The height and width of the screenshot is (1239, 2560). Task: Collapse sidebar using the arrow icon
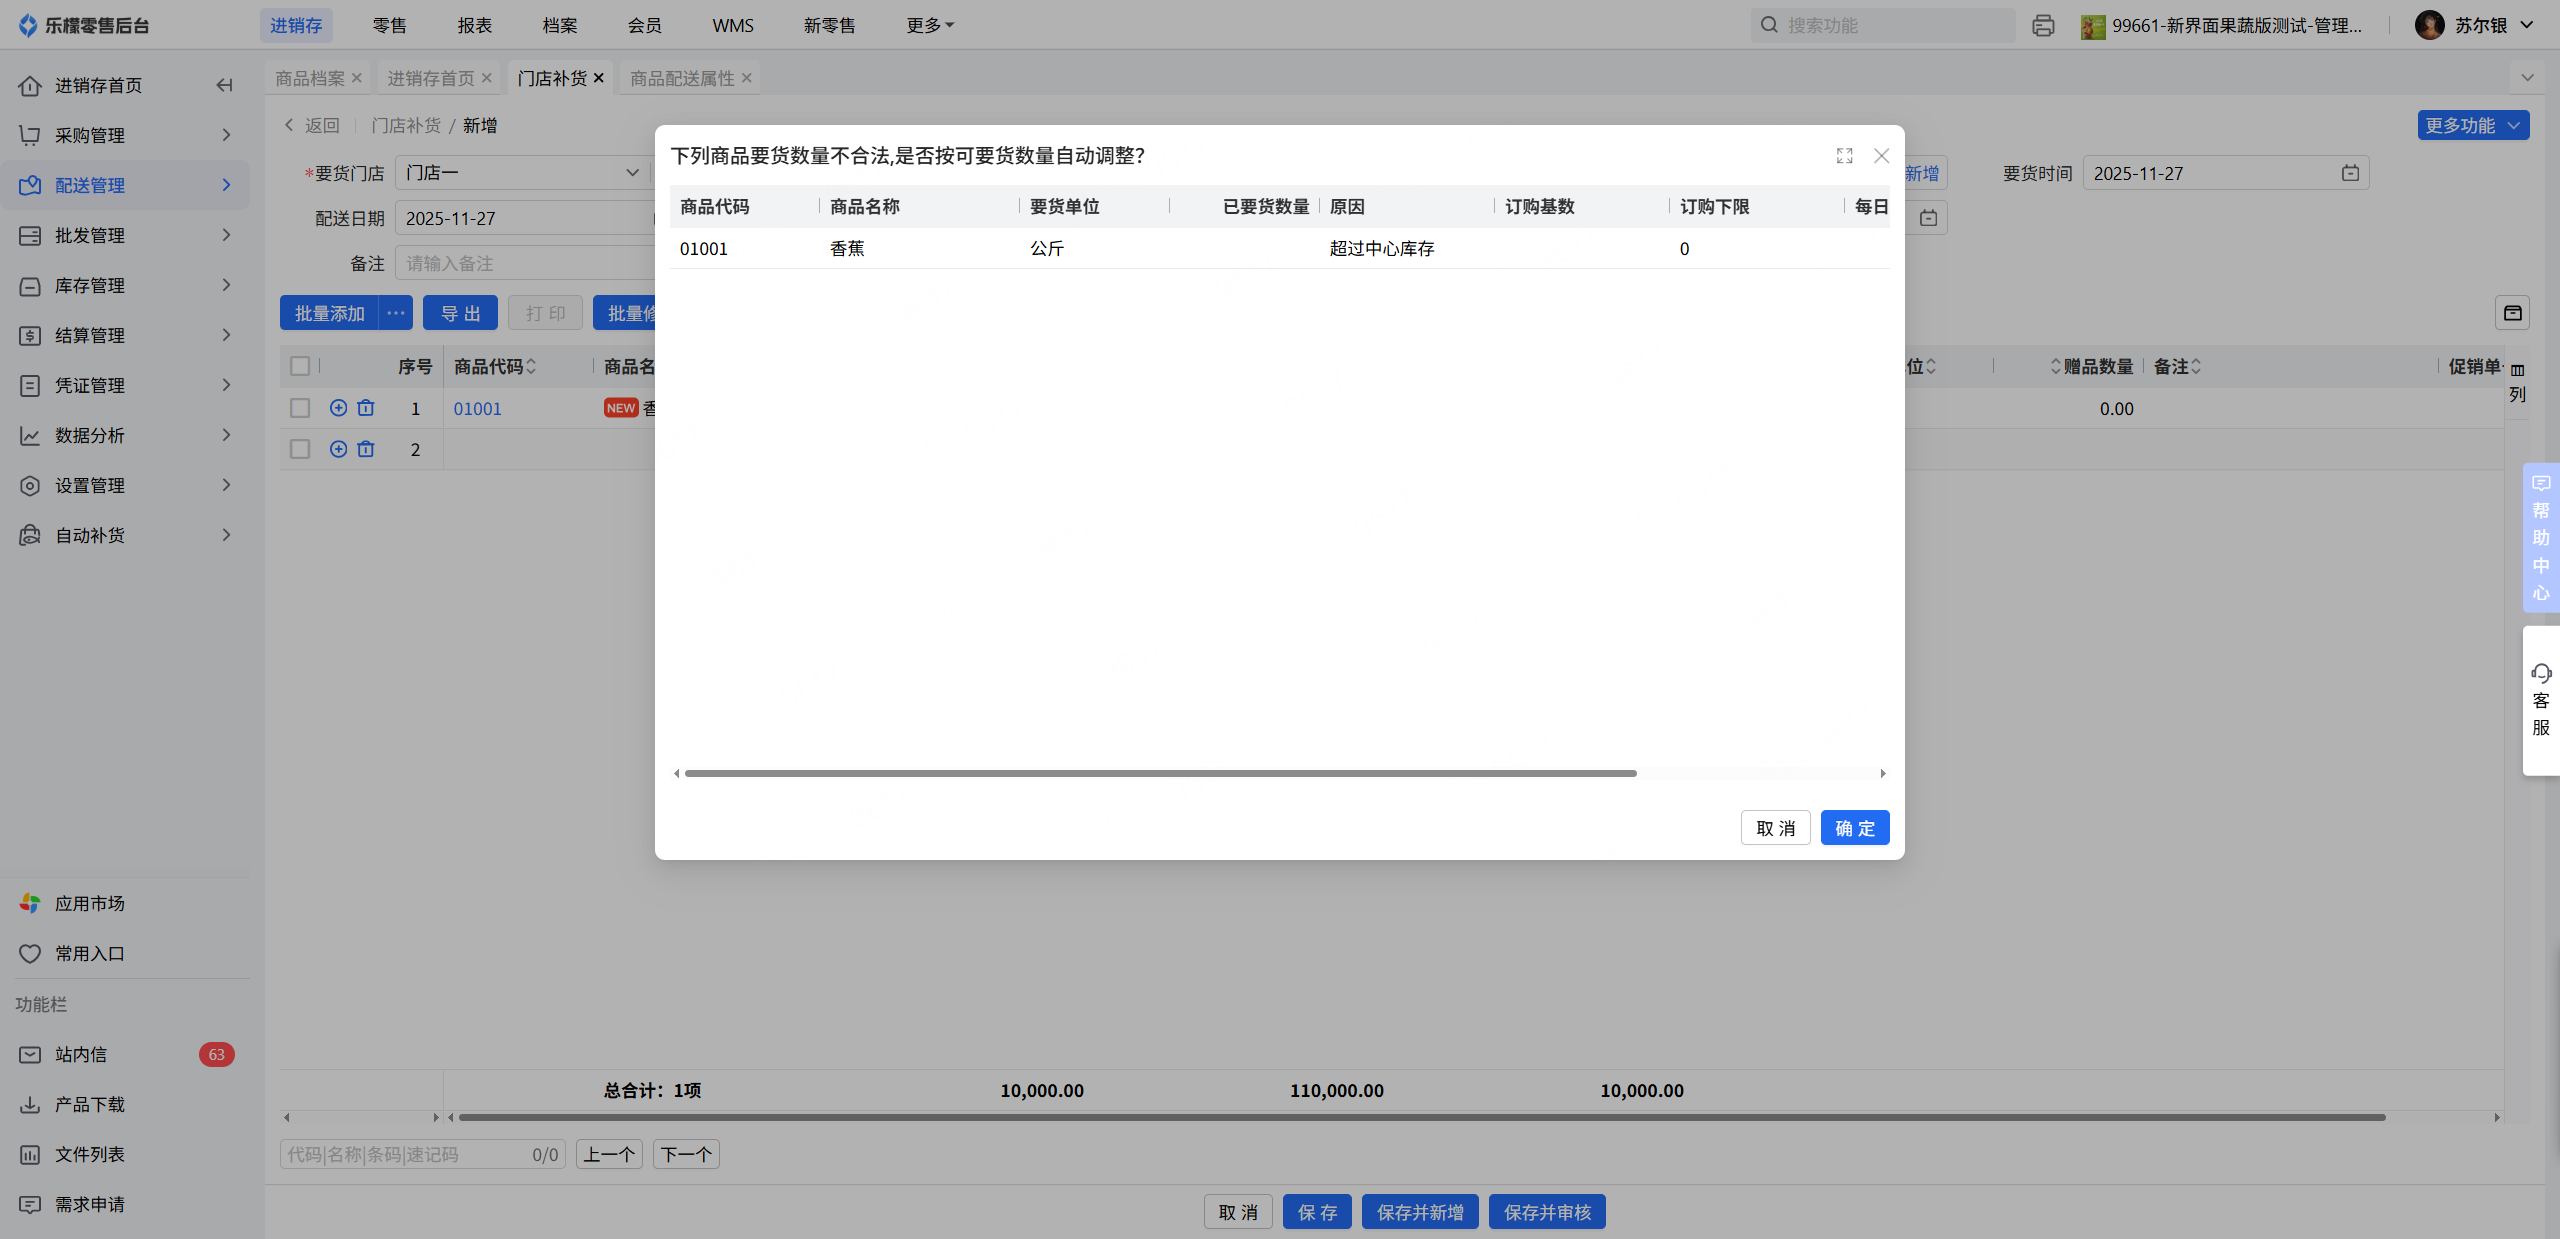coord(225,85)
